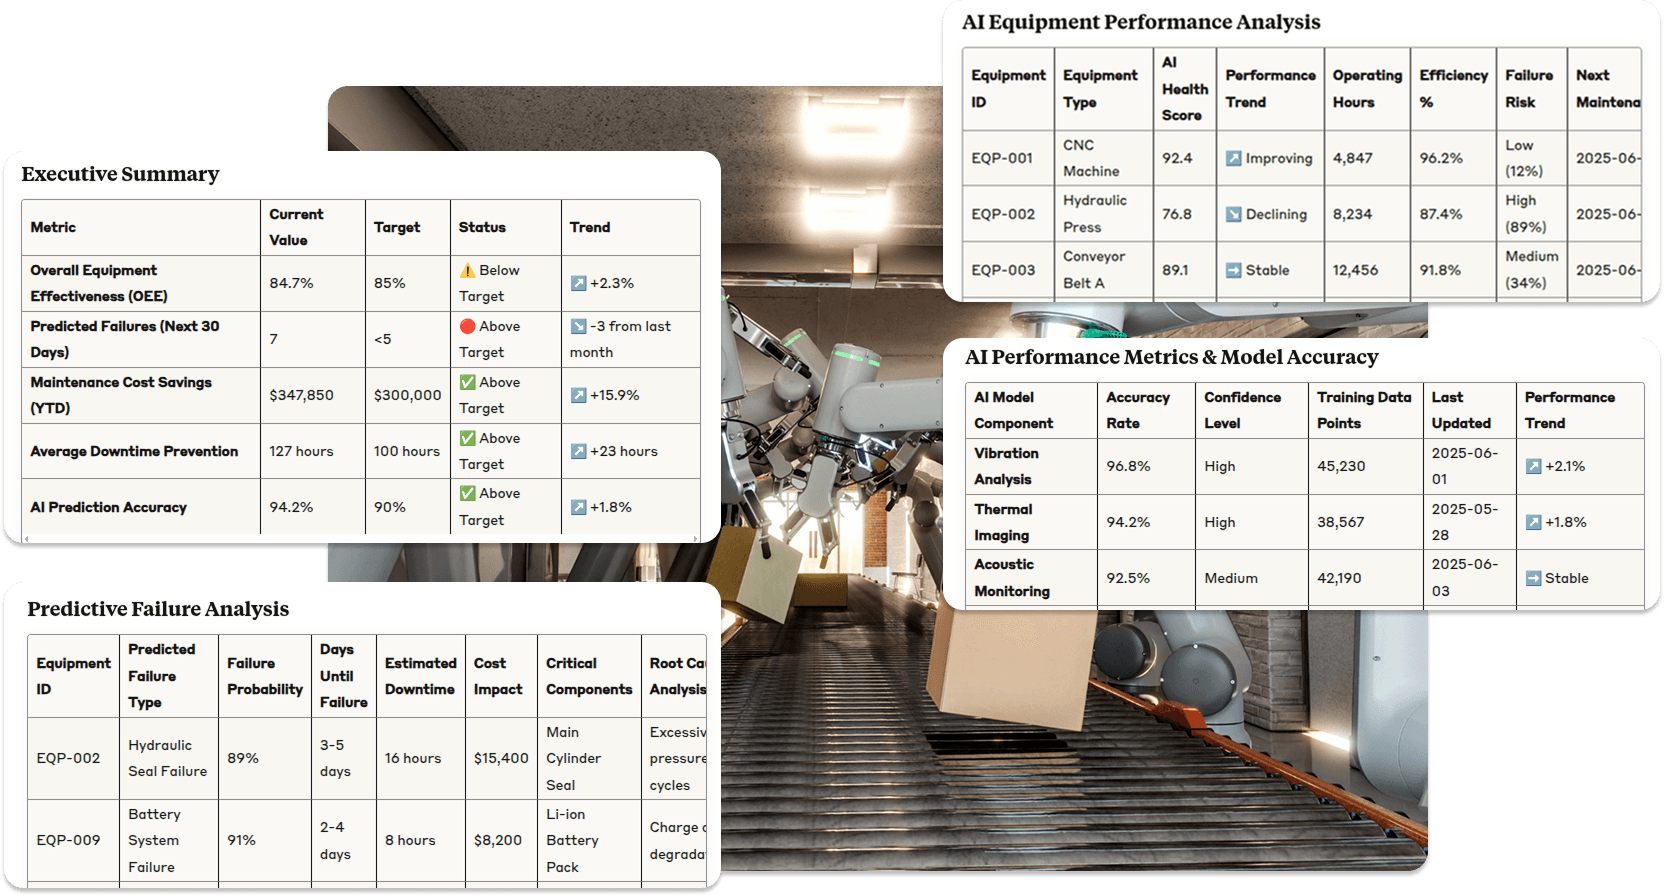
Task: Click the up arrow beside +23 hours trend
Action: [578, 451]
